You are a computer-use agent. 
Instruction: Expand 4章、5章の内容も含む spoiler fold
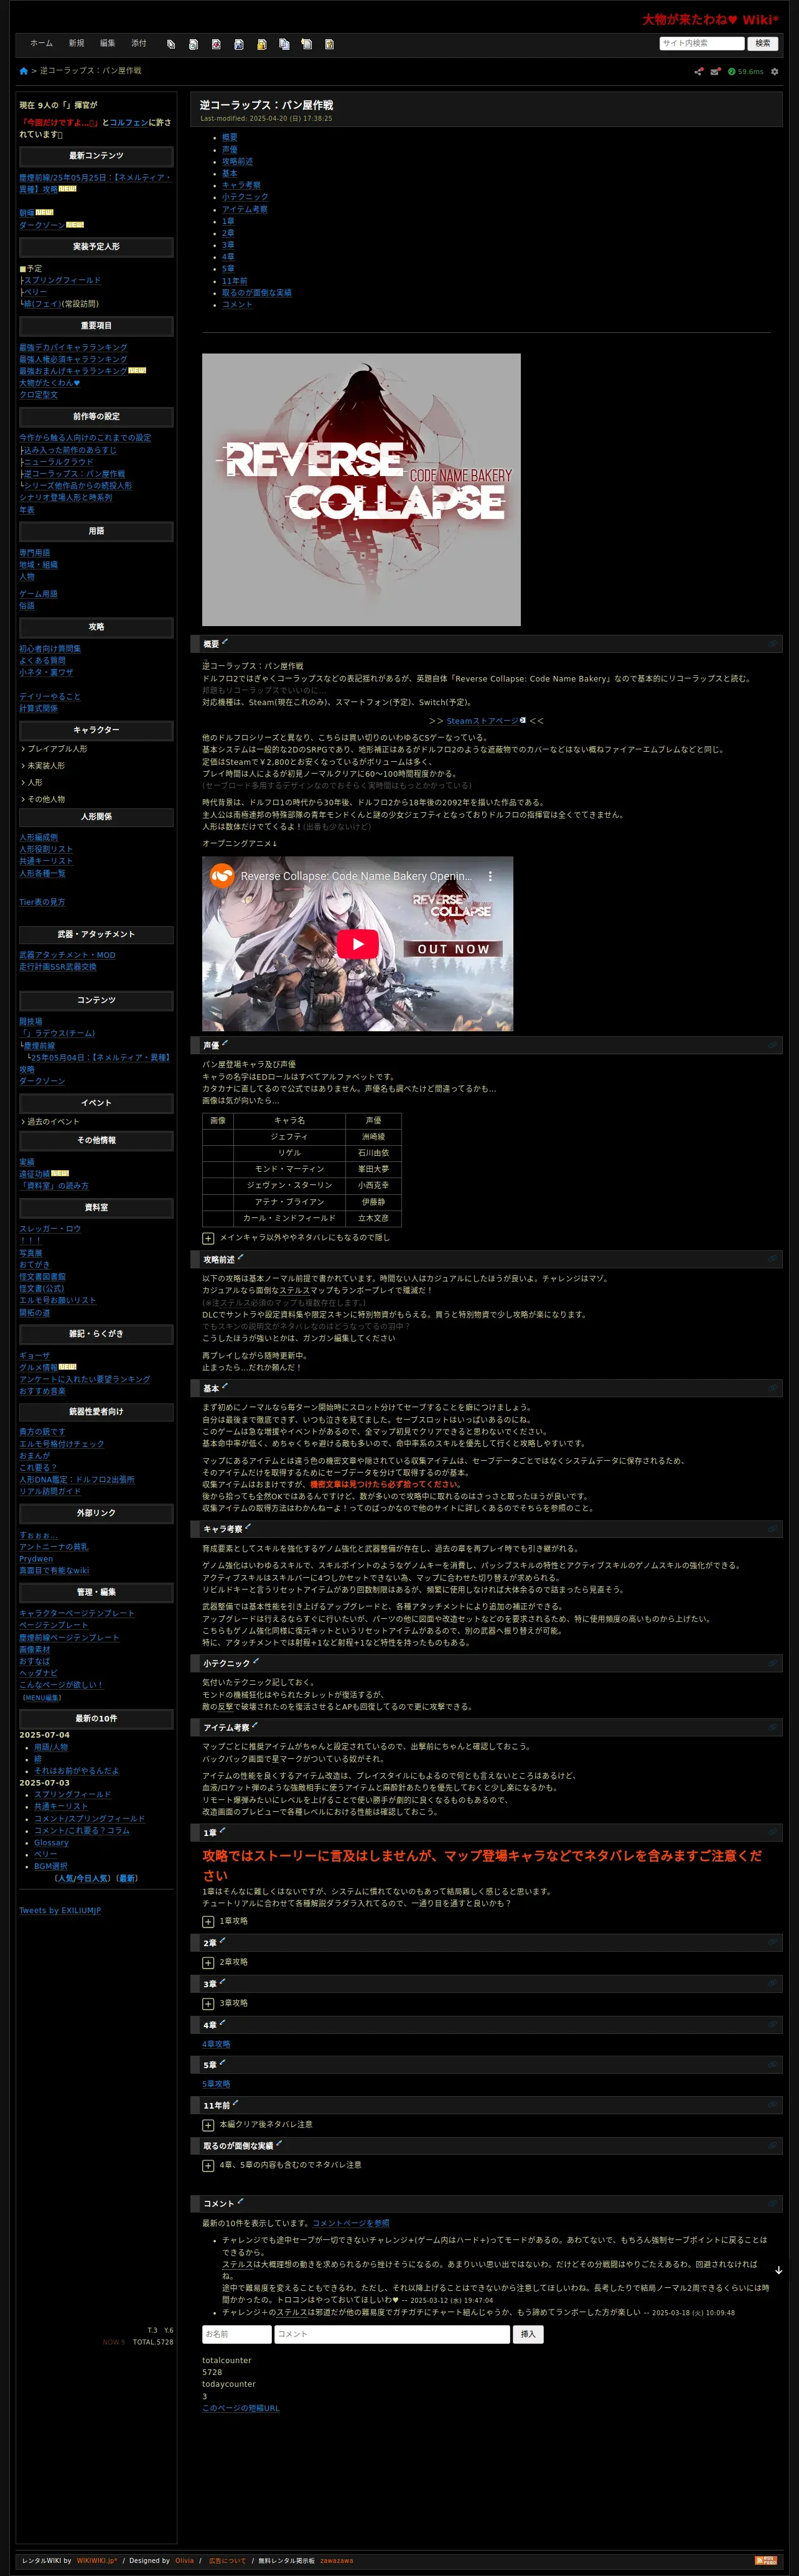208,2165
